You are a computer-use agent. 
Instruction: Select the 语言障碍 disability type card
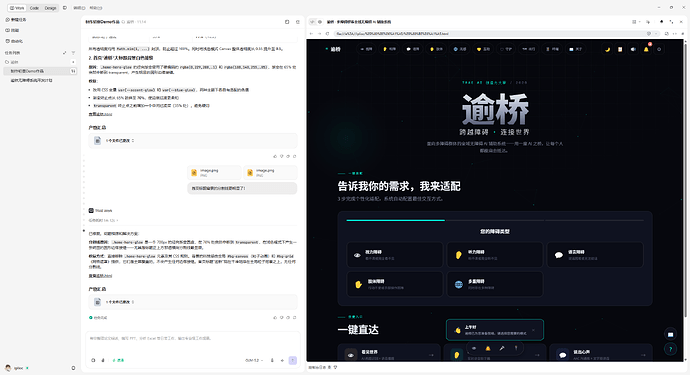tap(595, 254)
